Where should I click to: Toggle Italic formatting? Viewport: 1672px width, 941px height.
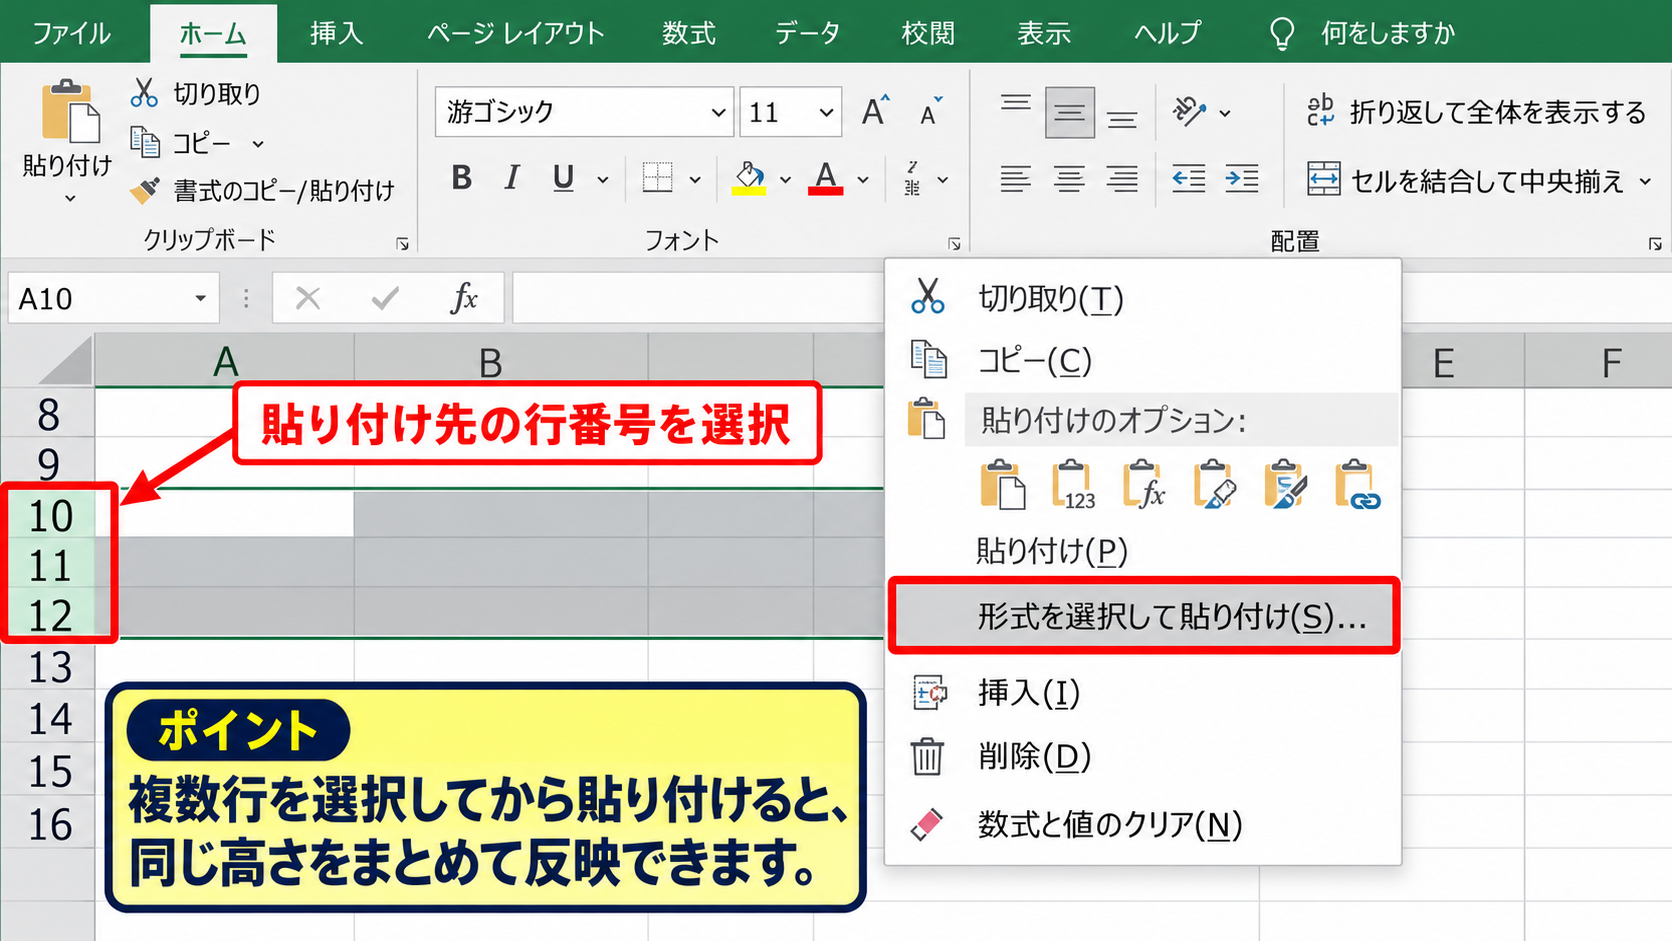coord(512,178)
